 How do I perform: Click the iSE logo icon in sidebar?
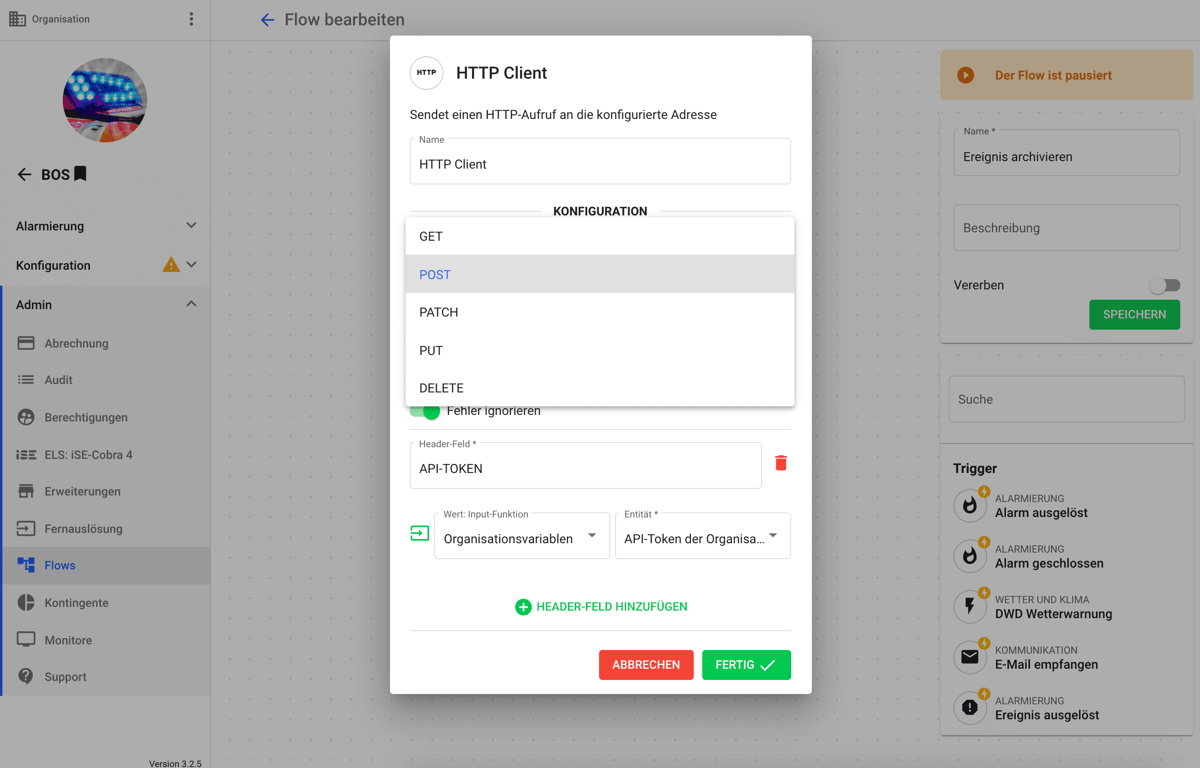(26, 454)
